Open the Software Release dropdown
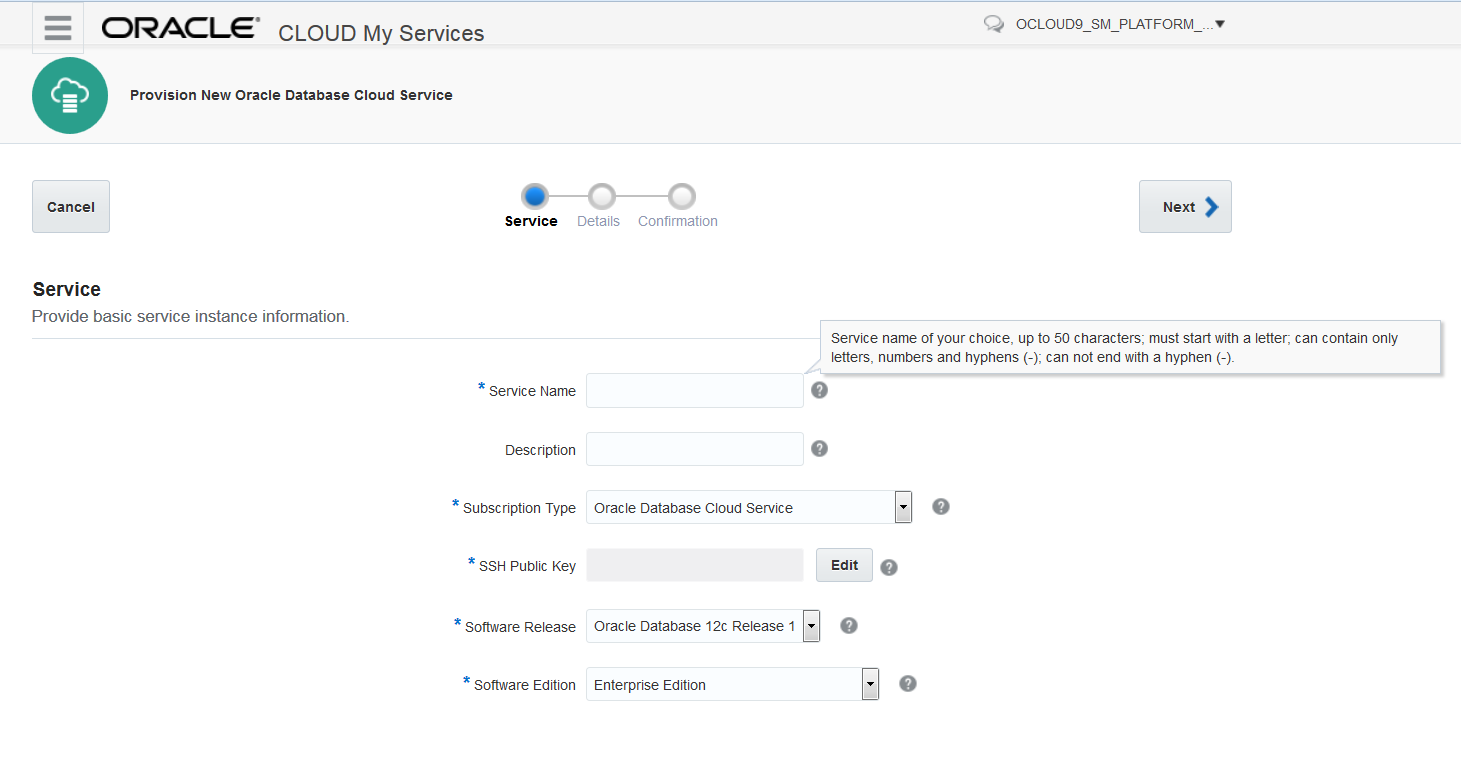The width and height of the screenshot is (1461, 778). (811, 625)
